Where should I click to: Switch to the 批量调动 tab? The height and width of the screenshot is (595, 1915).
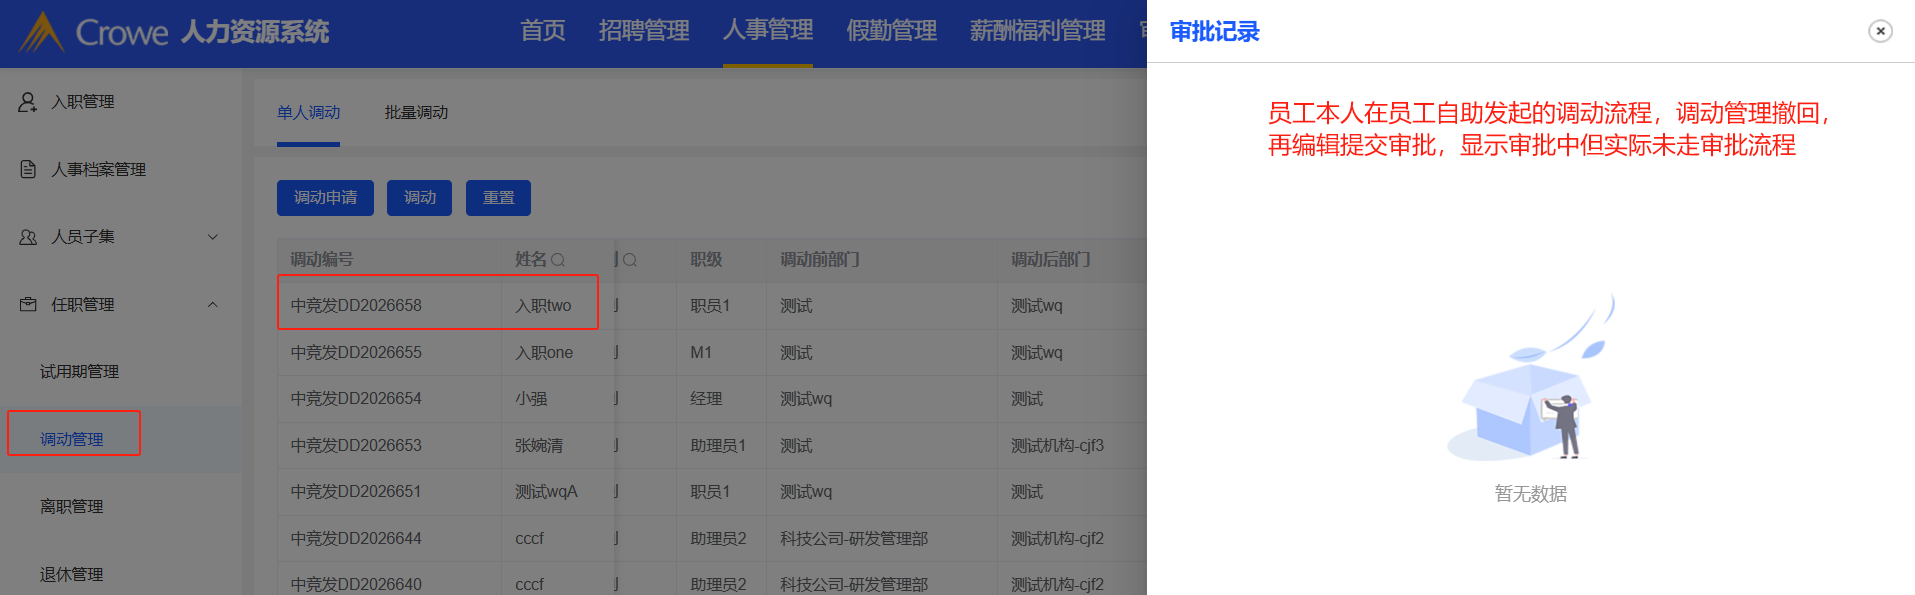pyautogui.click(x=416, y=113)
